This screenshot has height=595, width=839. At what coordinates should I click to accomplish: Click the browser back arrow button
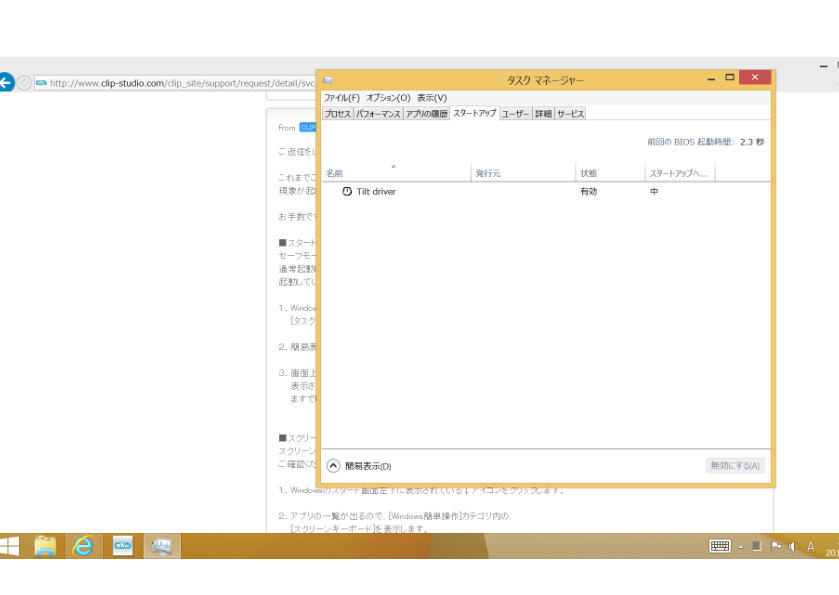point(6,82)
